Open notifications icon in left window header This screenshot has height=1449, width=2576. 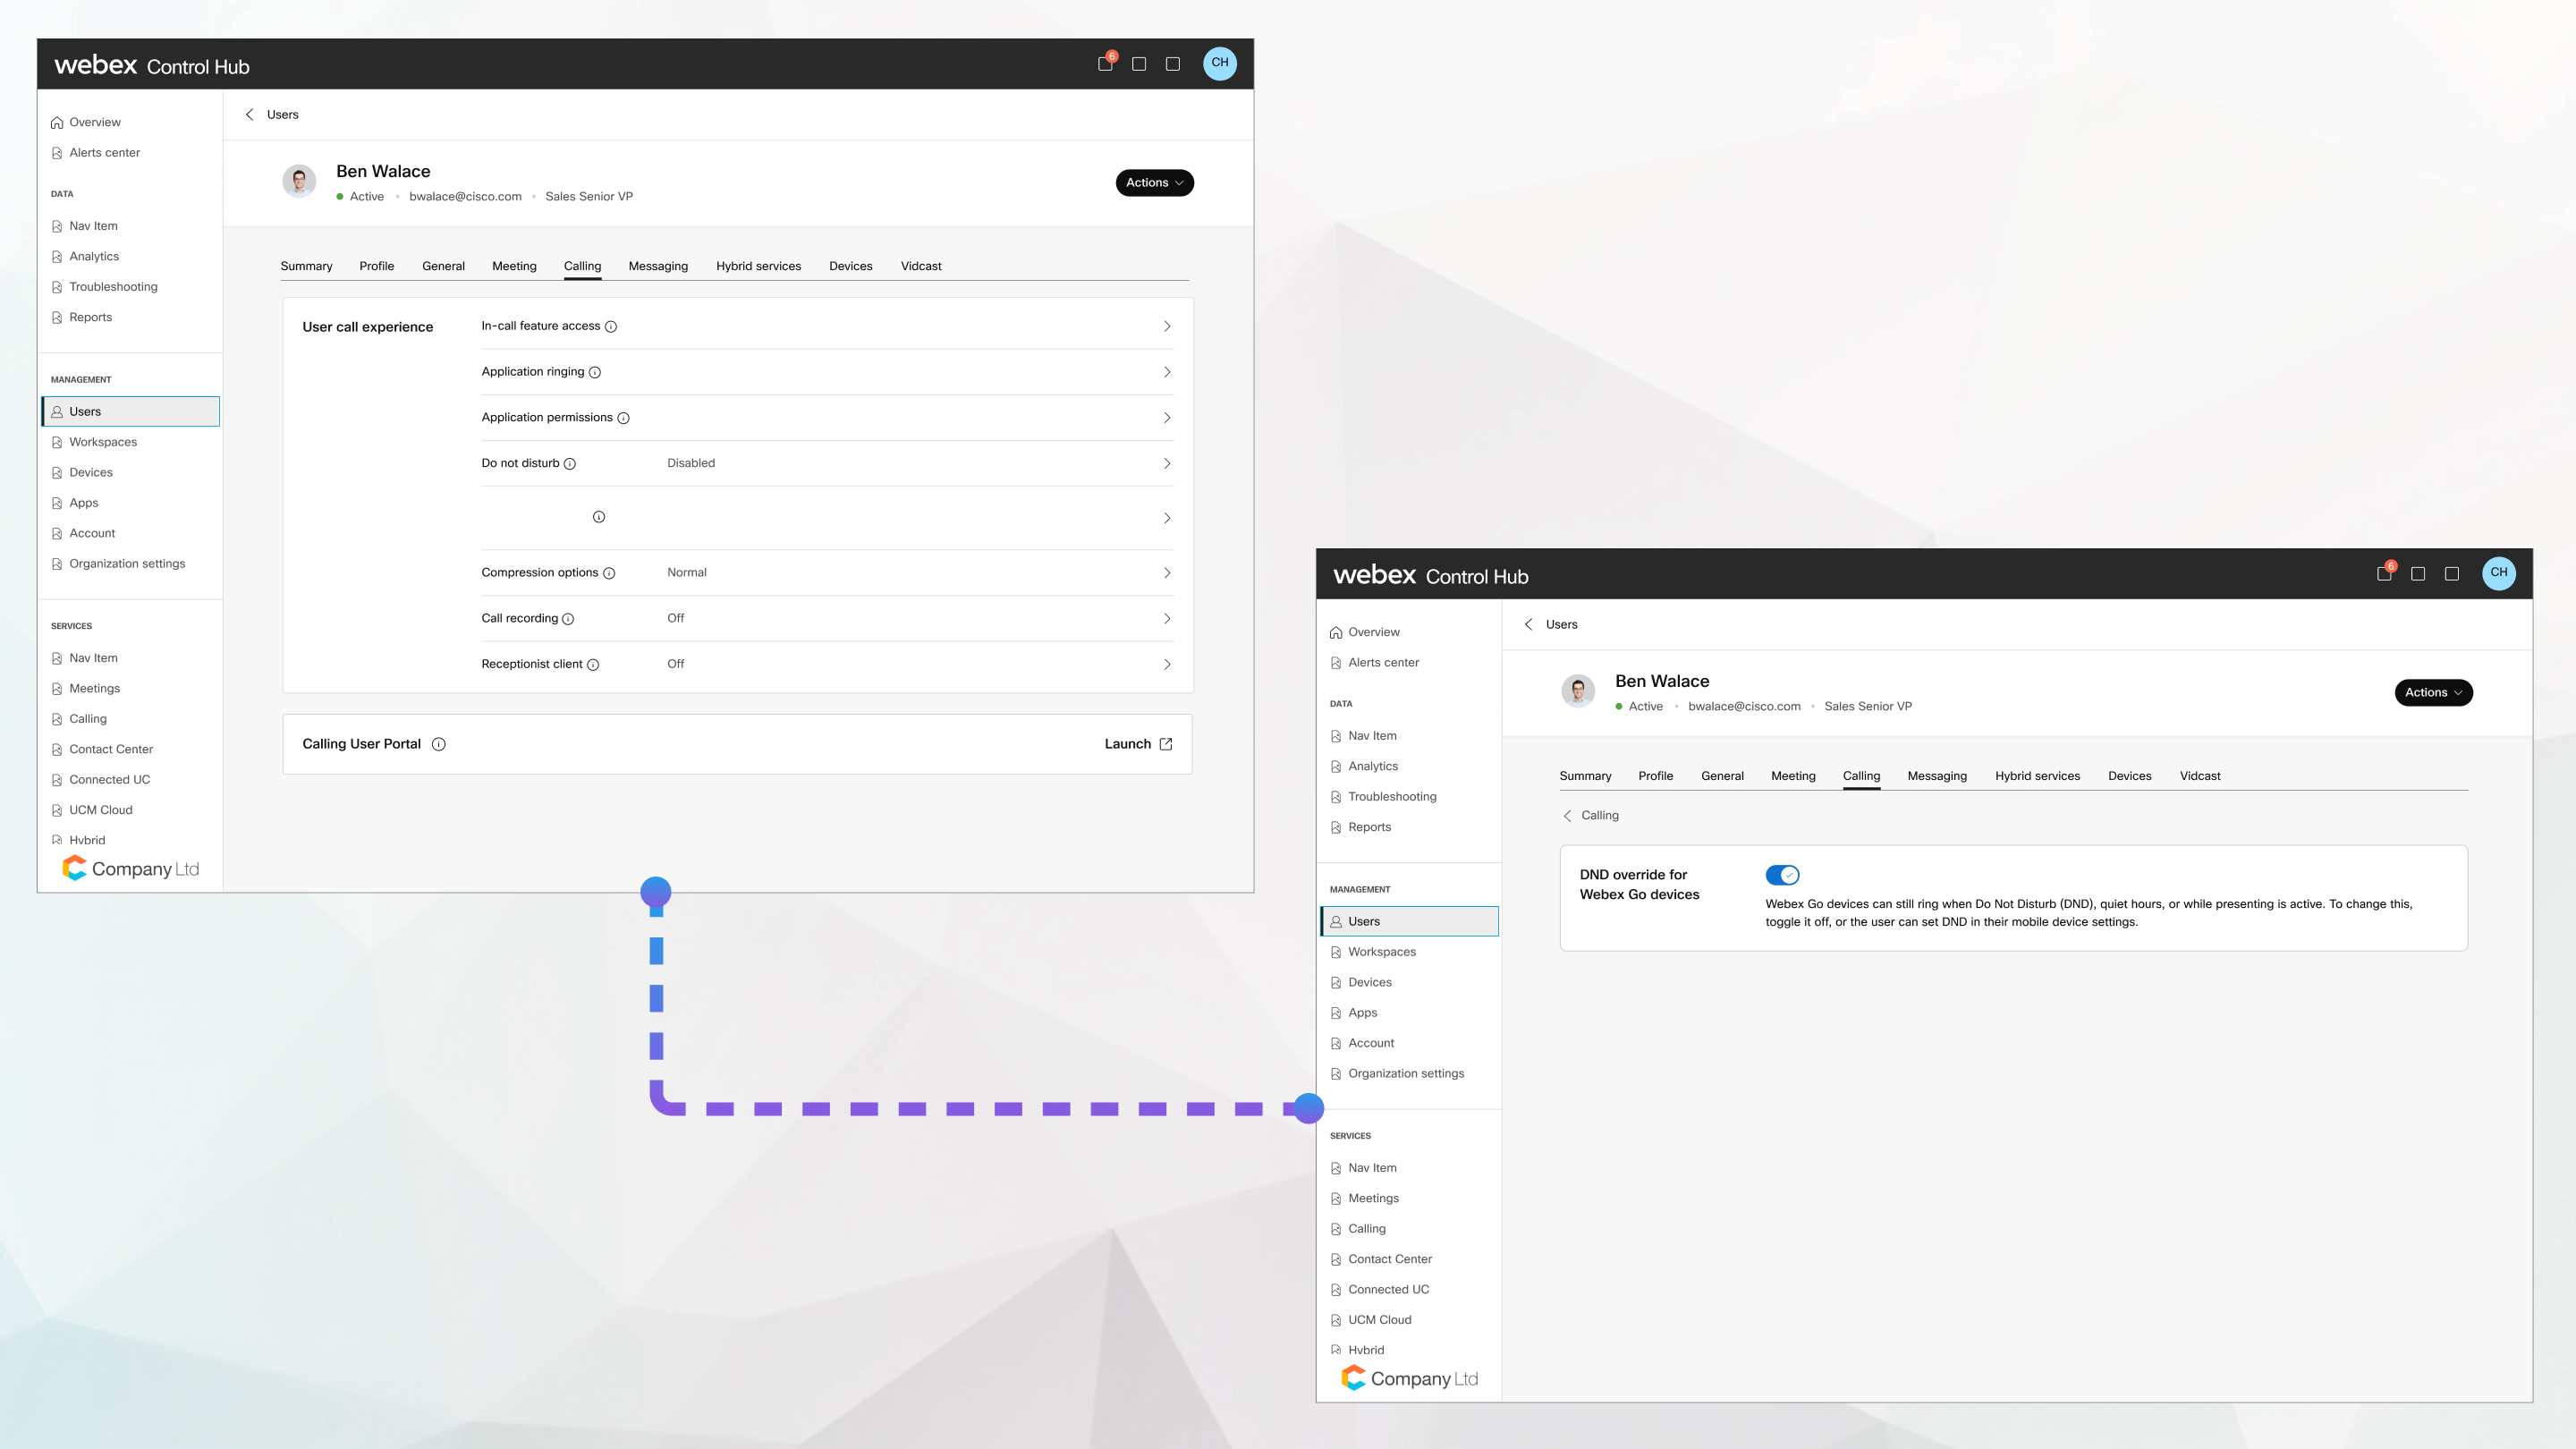coord(1105,64)
